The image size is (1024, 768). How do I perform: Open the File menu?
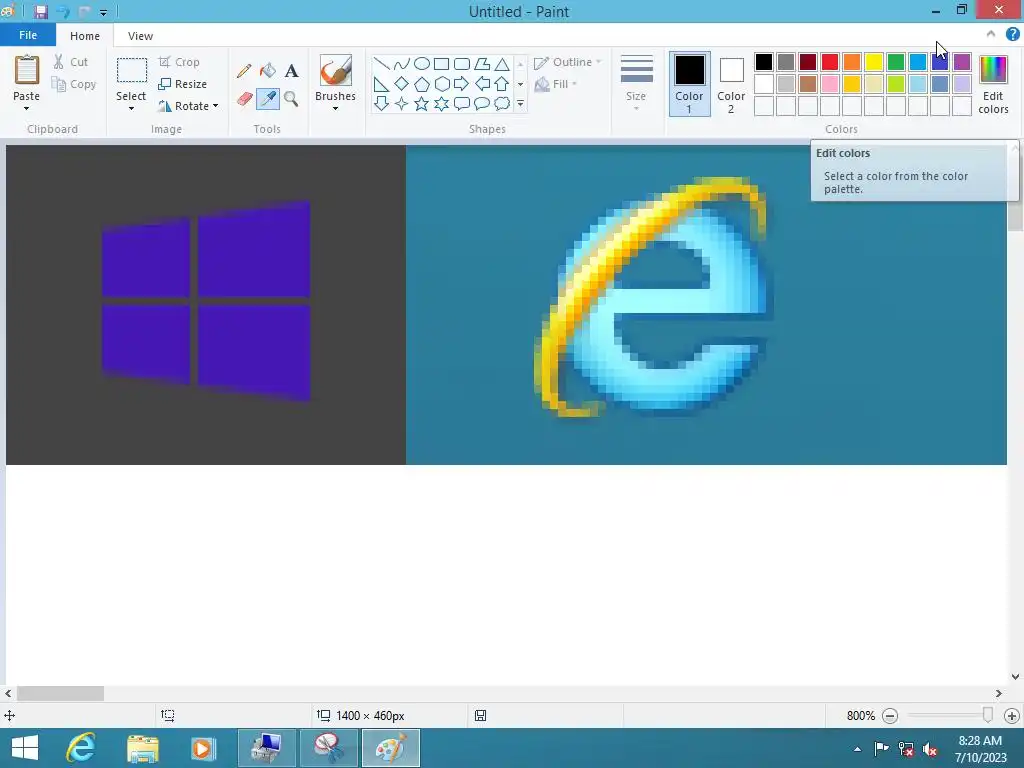pyautogui.click(x=28, y=35)
